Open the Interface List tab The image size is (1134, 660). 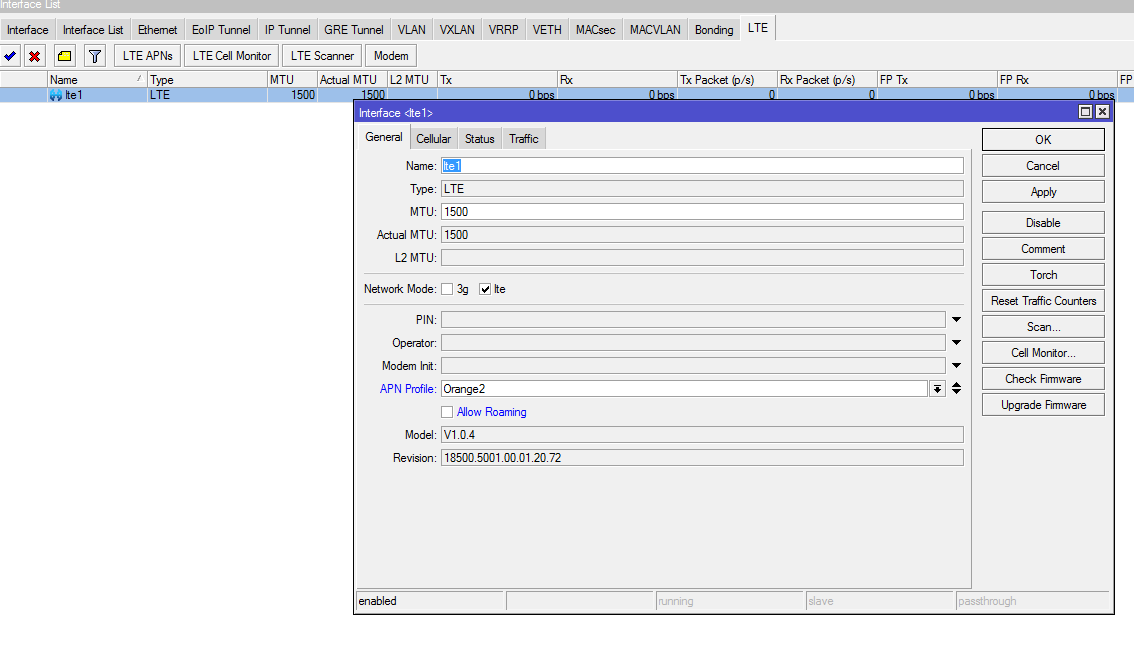pos(93,30)
